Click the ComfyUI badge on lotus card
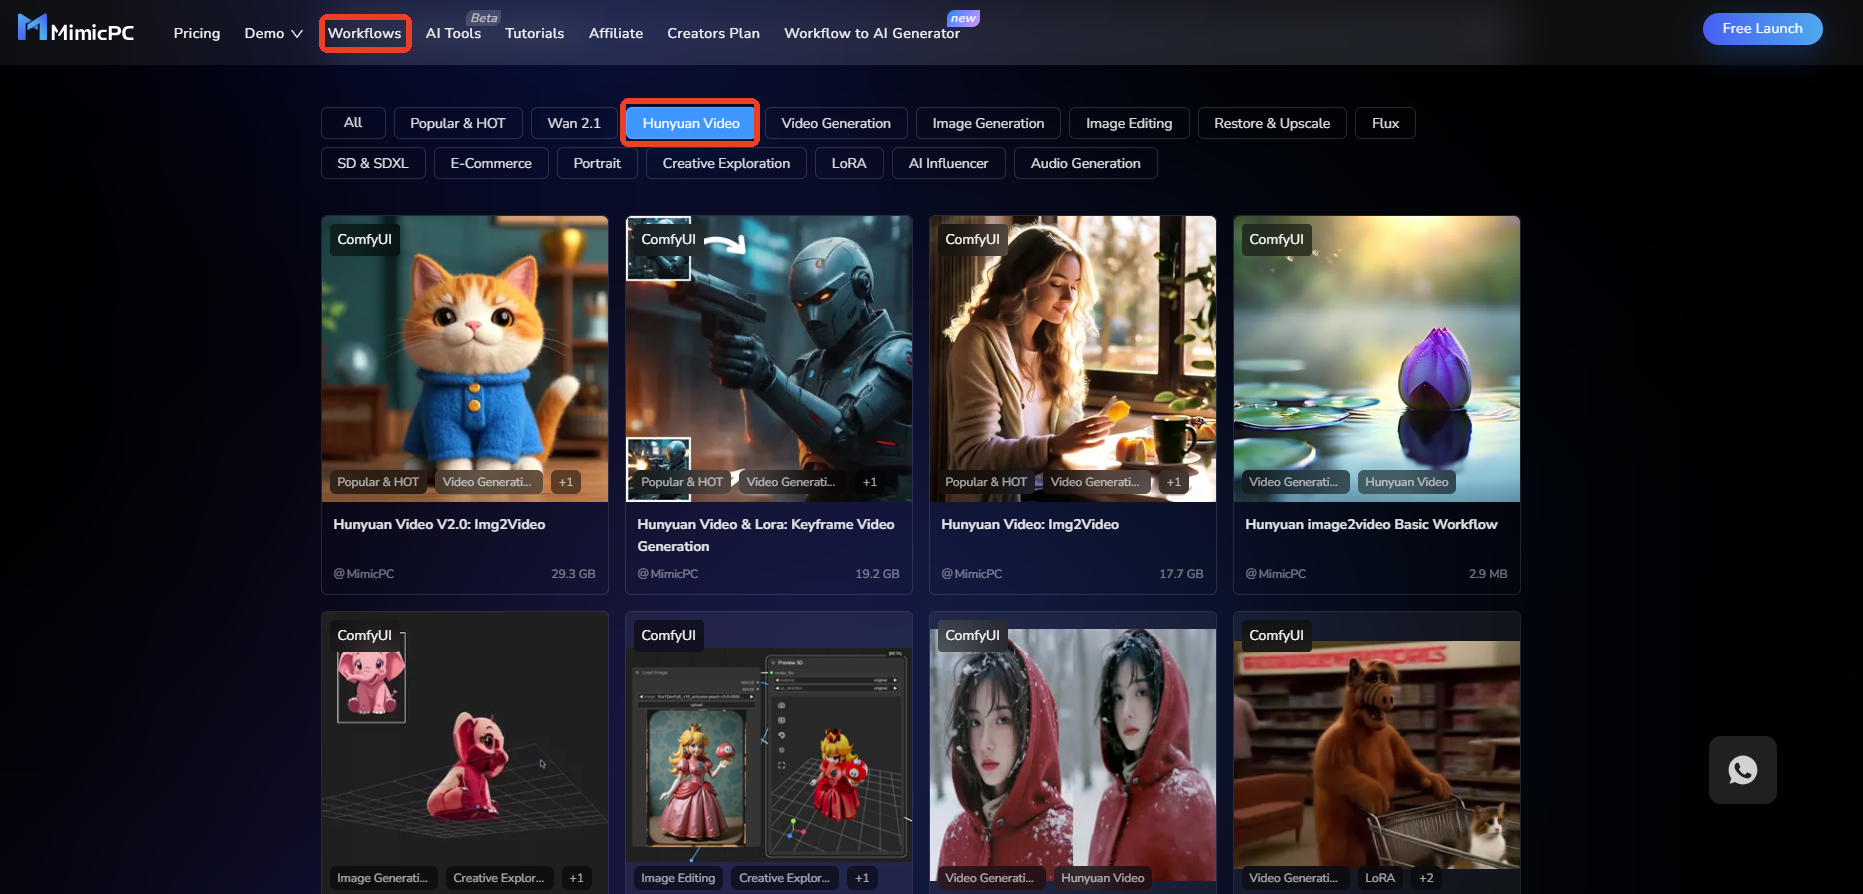 [1276, 239]
